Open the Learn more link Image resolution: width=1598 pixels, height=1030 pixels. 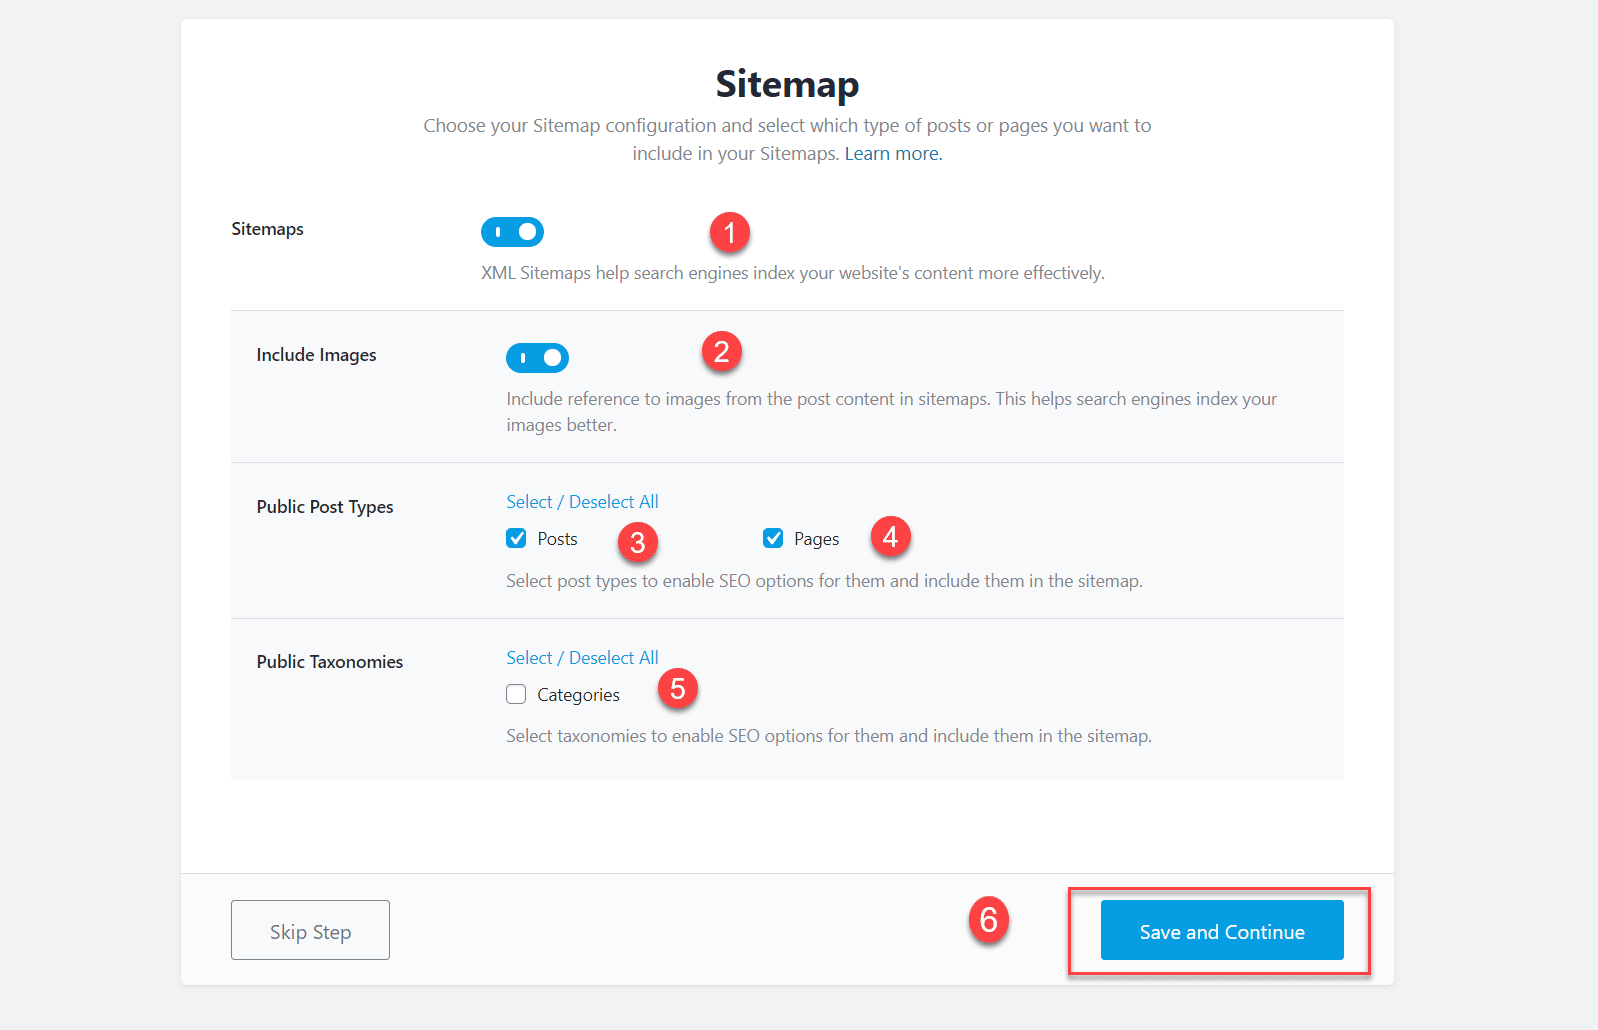point(893,154)
